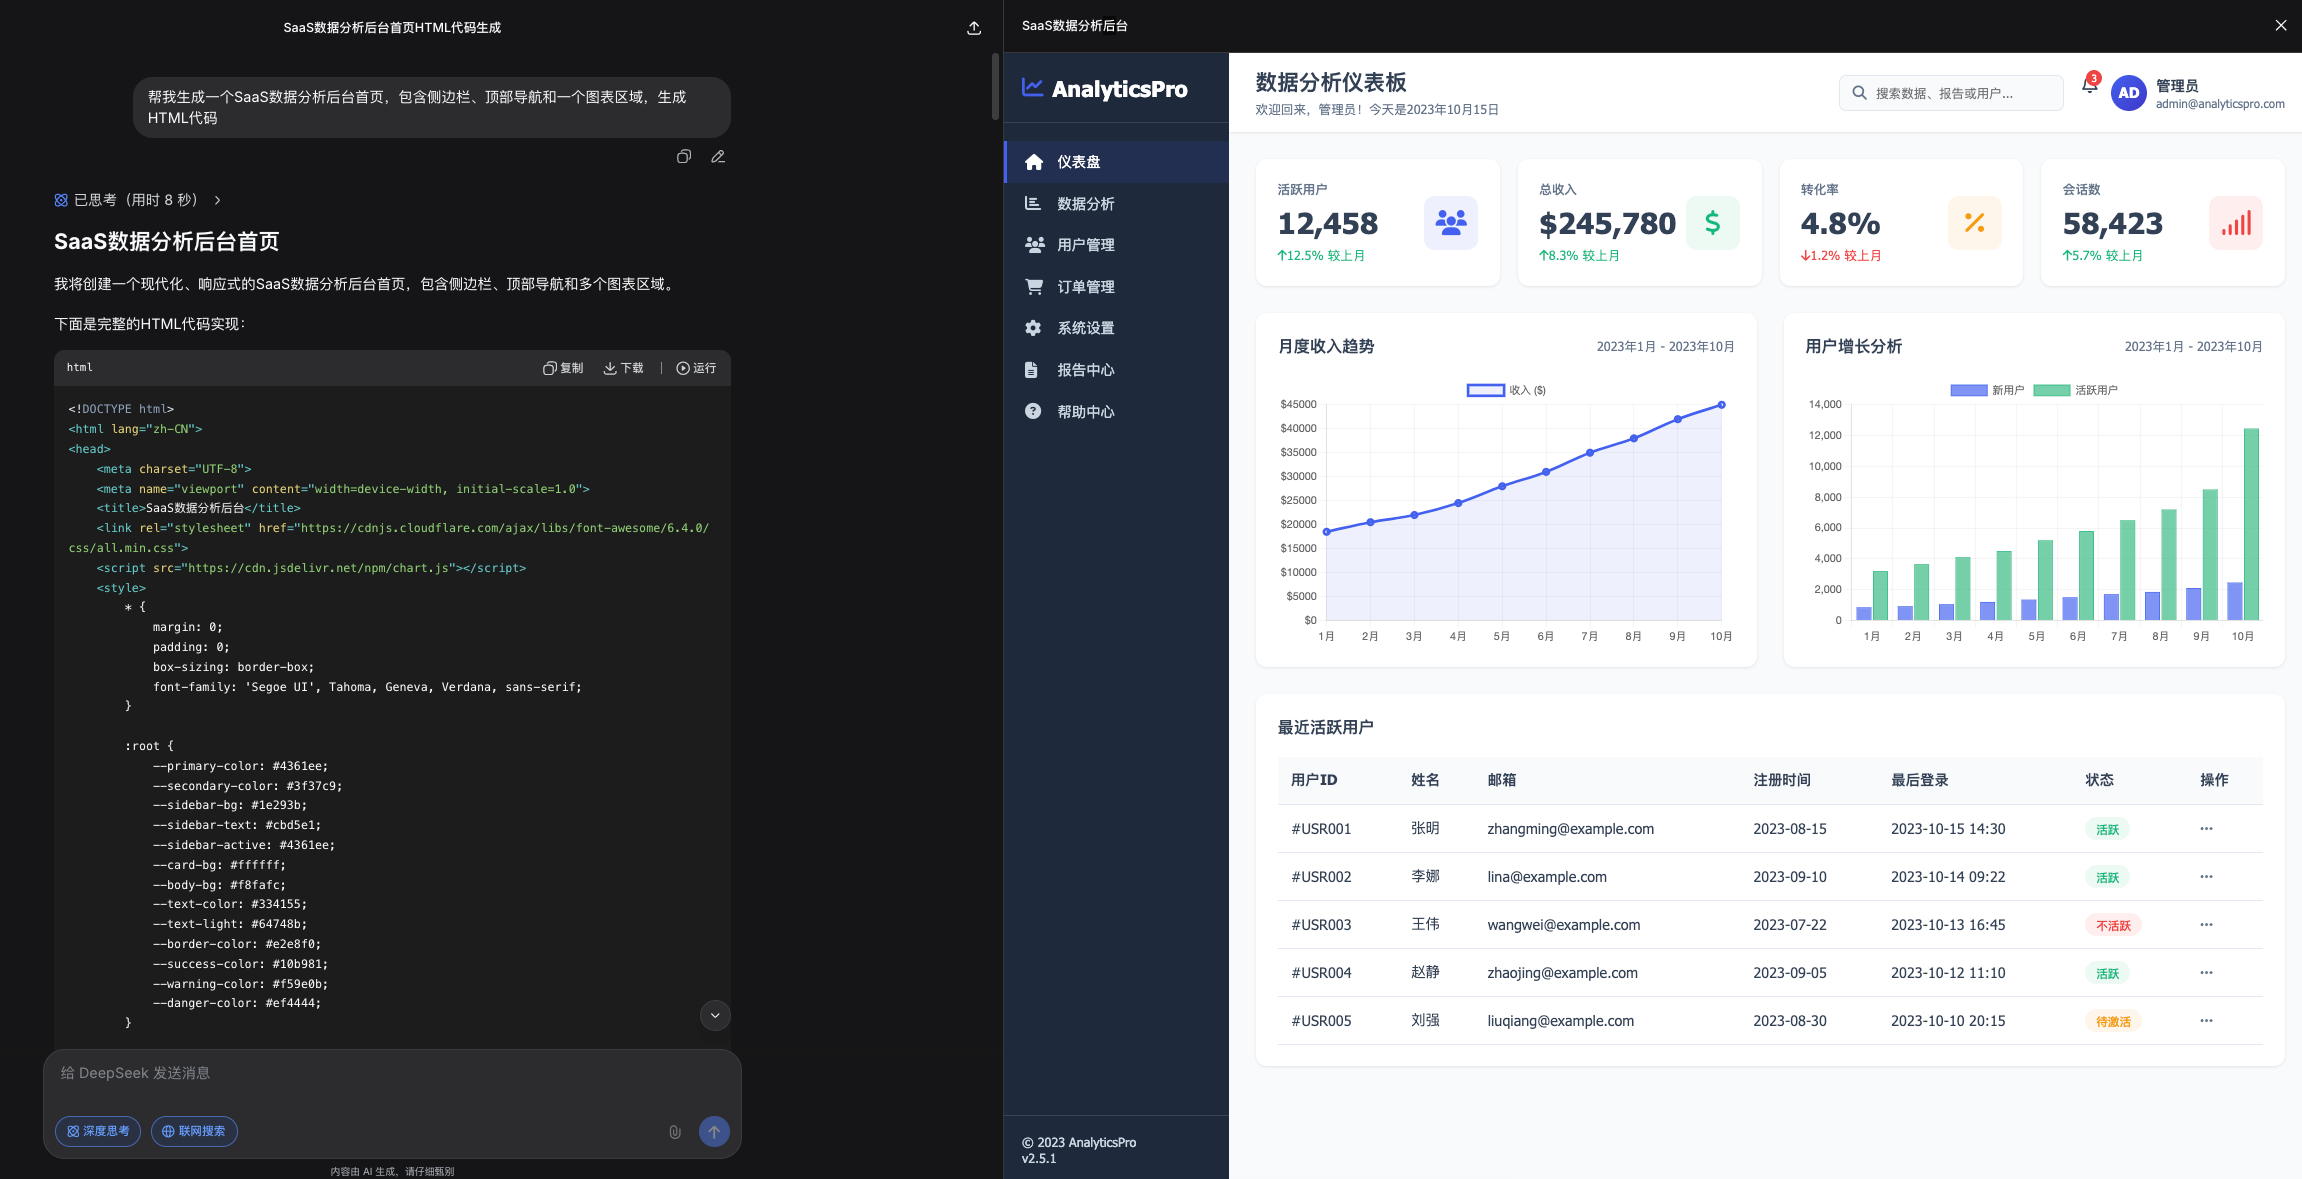Expand the 已思考 thinking process chevron
The height and width of the screenshot is (1179, 2302).
[x=217, y=200]
